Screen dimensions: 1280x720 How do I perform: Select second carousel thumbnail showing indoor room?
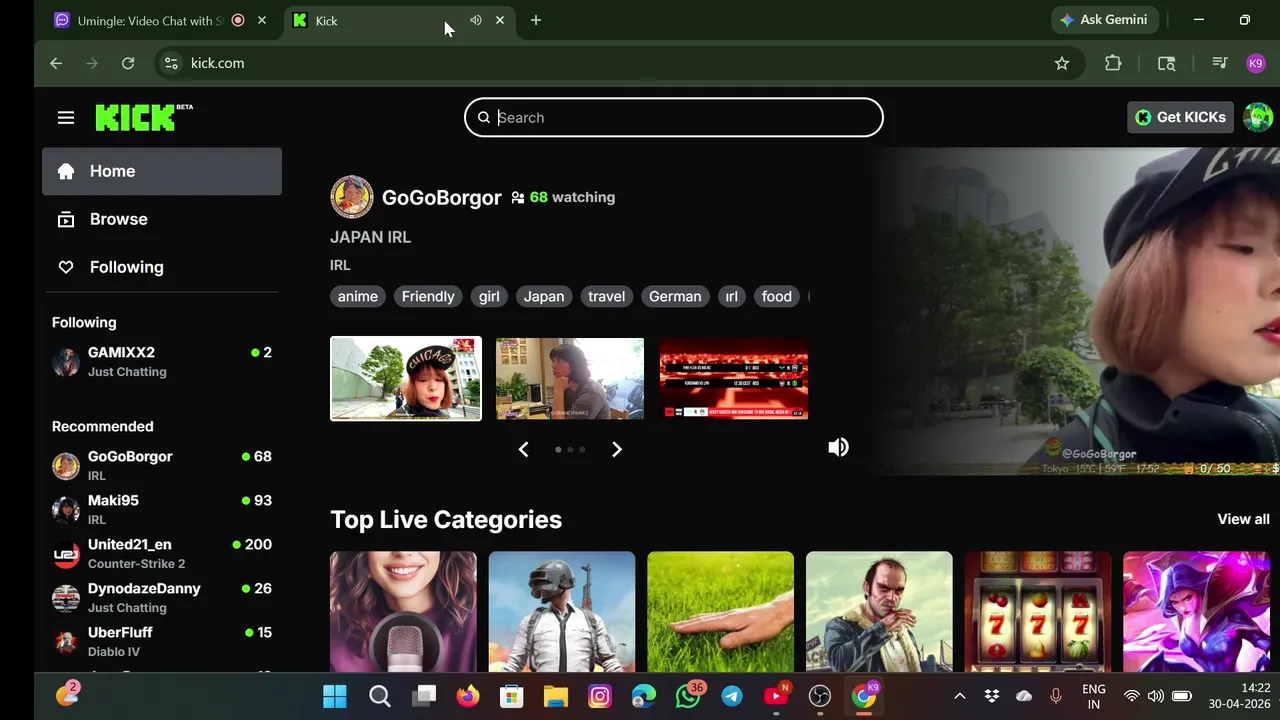coord(570,378)
